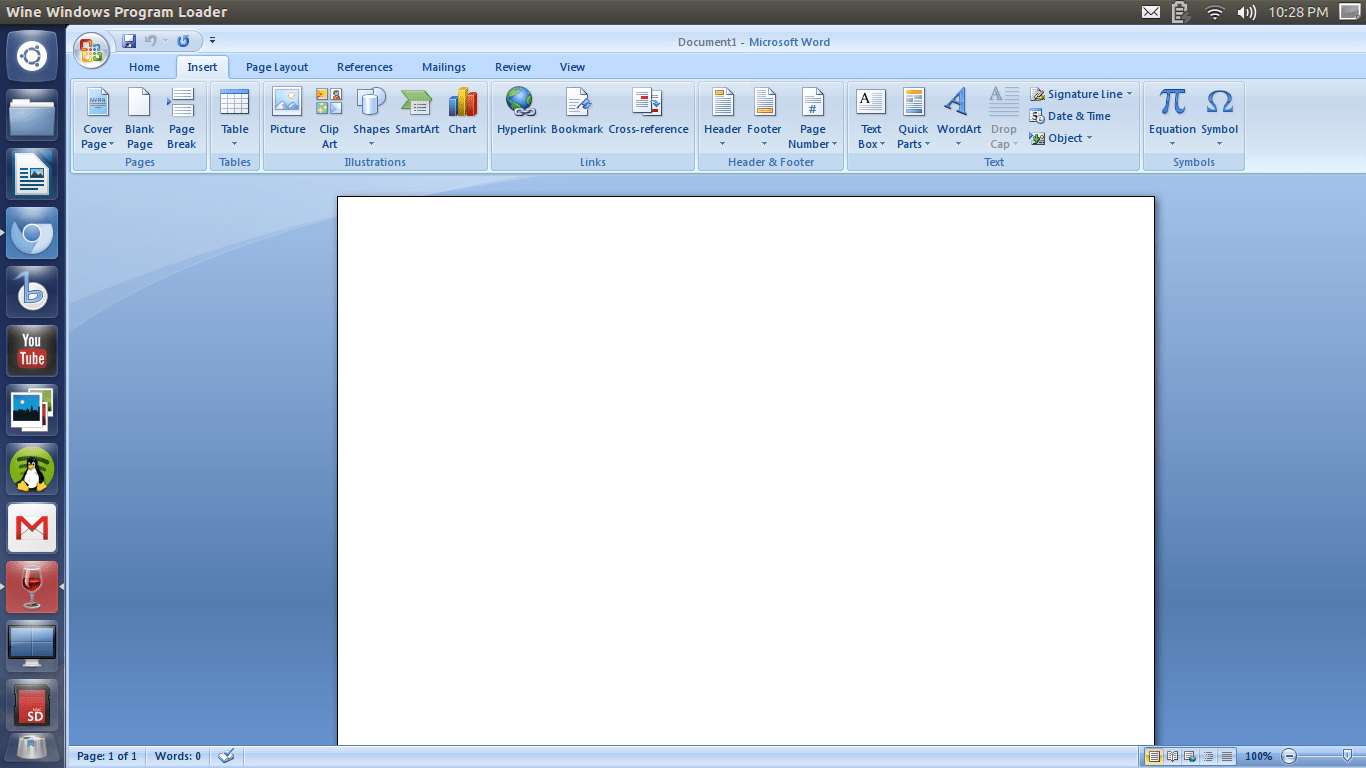Open the Page Layout tab
1366x768 pixels.
pyautogui.click(x=277, y=67)
